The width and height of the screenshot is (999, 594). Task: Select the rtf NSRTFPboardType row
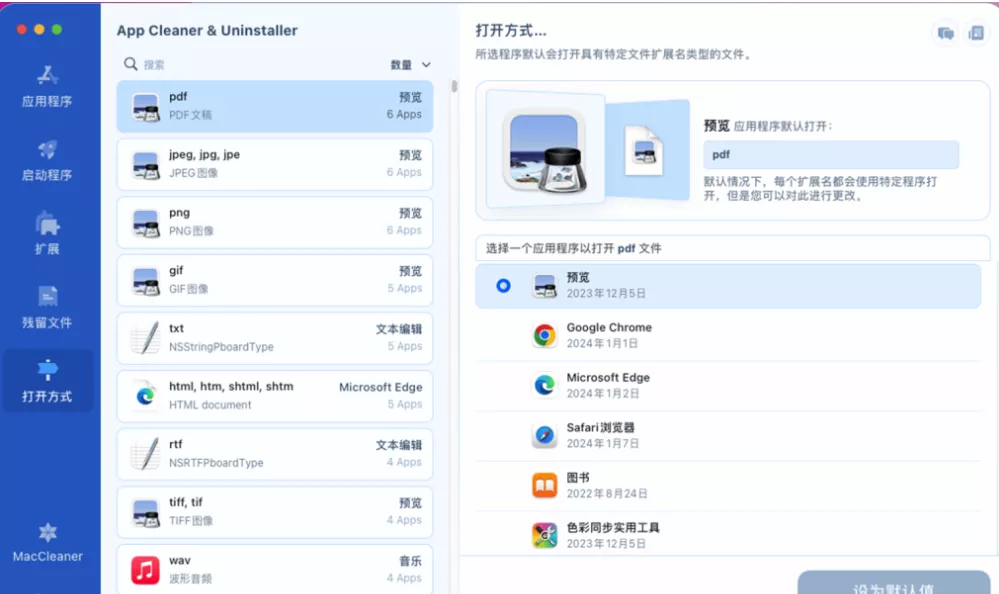(275, 454)
